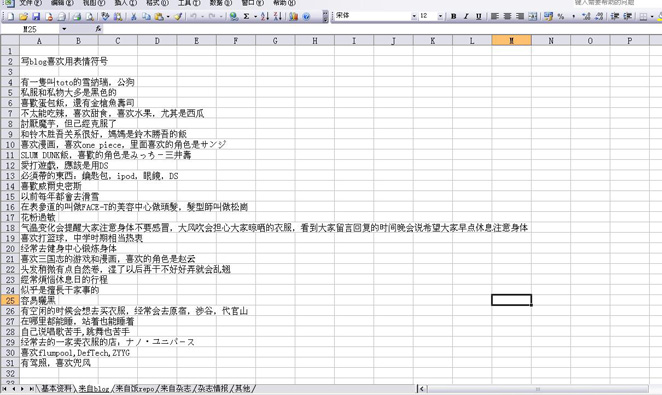The height and width of the screenshot is (395, 662).
Task: Expand standard toolbar options chevron
Action: click(x=325, y=17)
